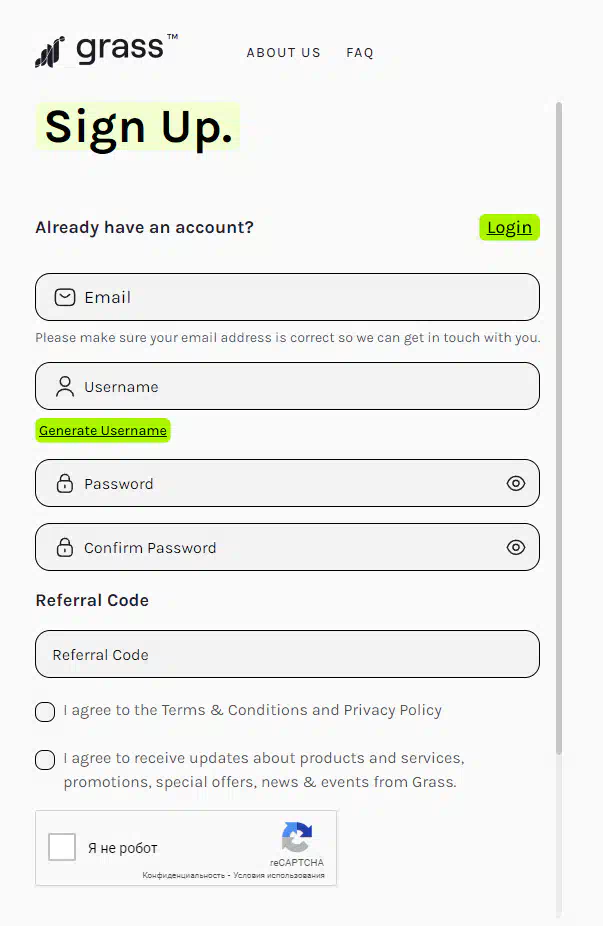Viewport: 603px width, 926px height.
Task: Go to Login page
Action: (509, 227)
